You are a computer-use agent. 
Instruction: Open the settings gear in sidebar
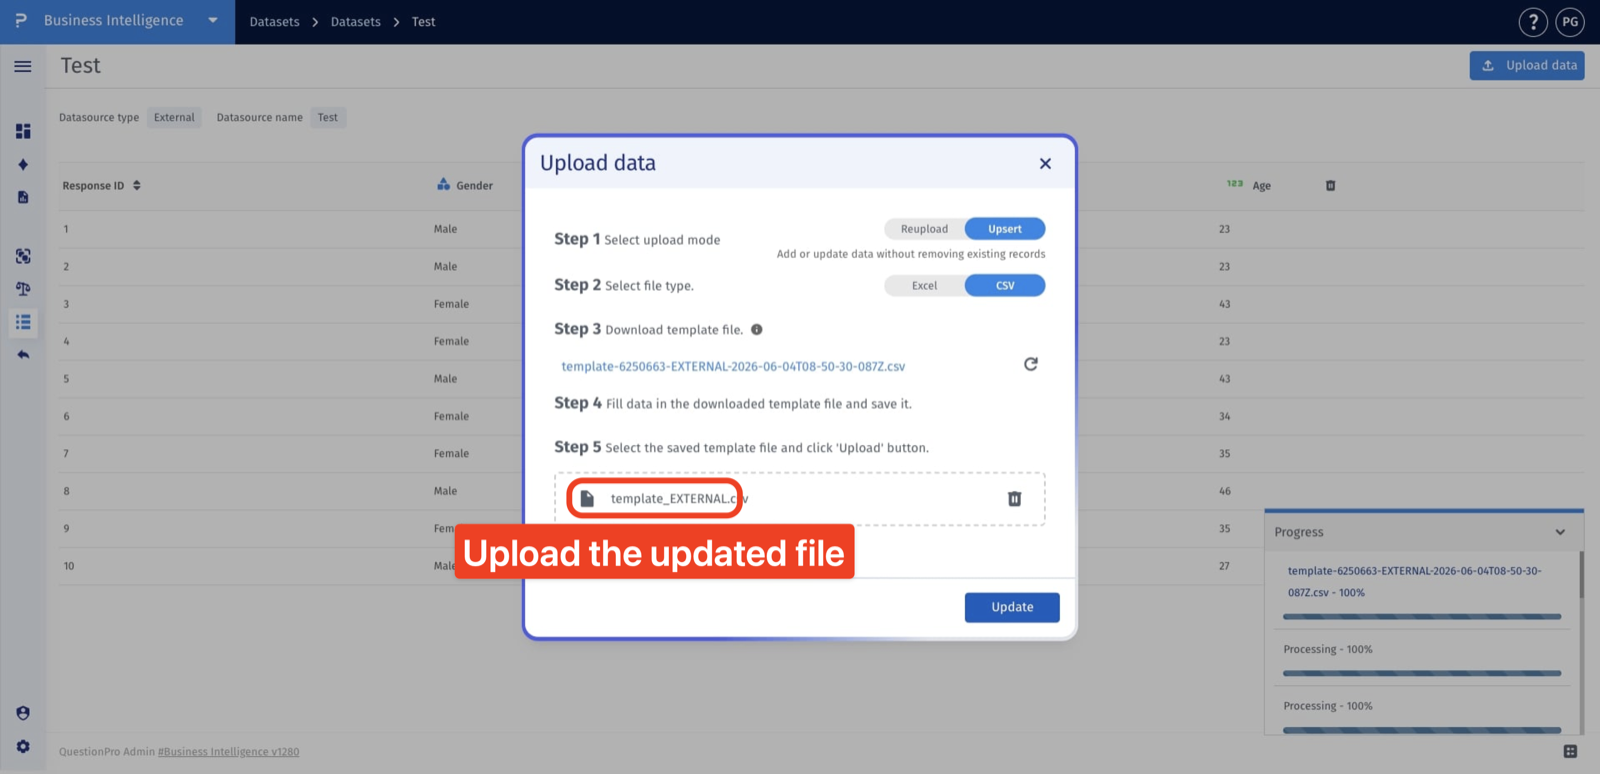[23, 747]
